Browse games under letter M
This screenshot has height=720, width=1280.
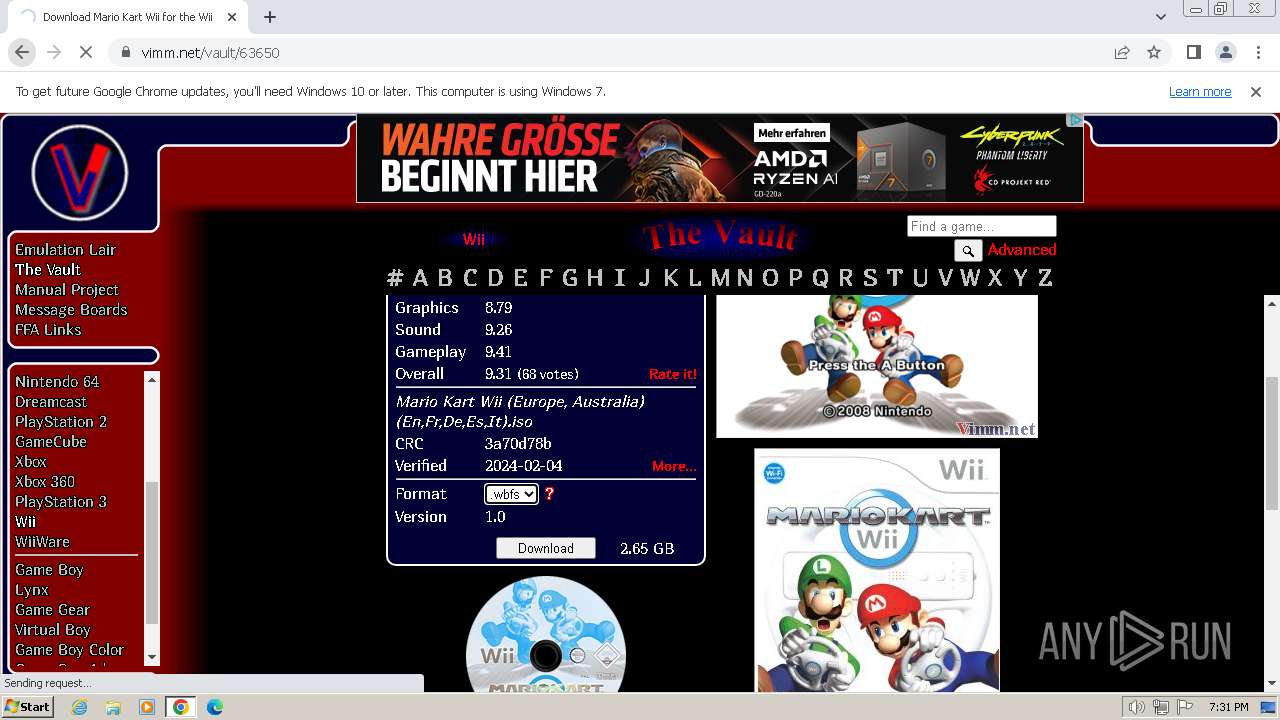[720, 278]
